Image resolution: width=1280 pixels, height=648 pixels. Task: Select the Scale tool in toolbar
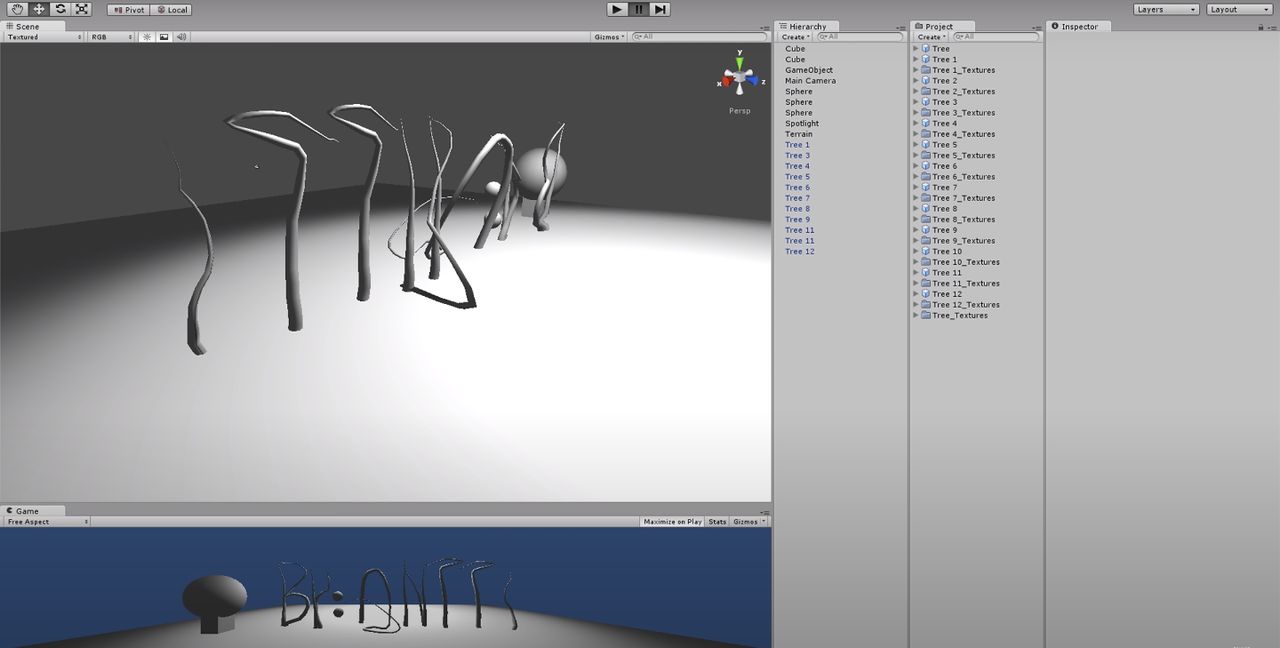(81, 9)
